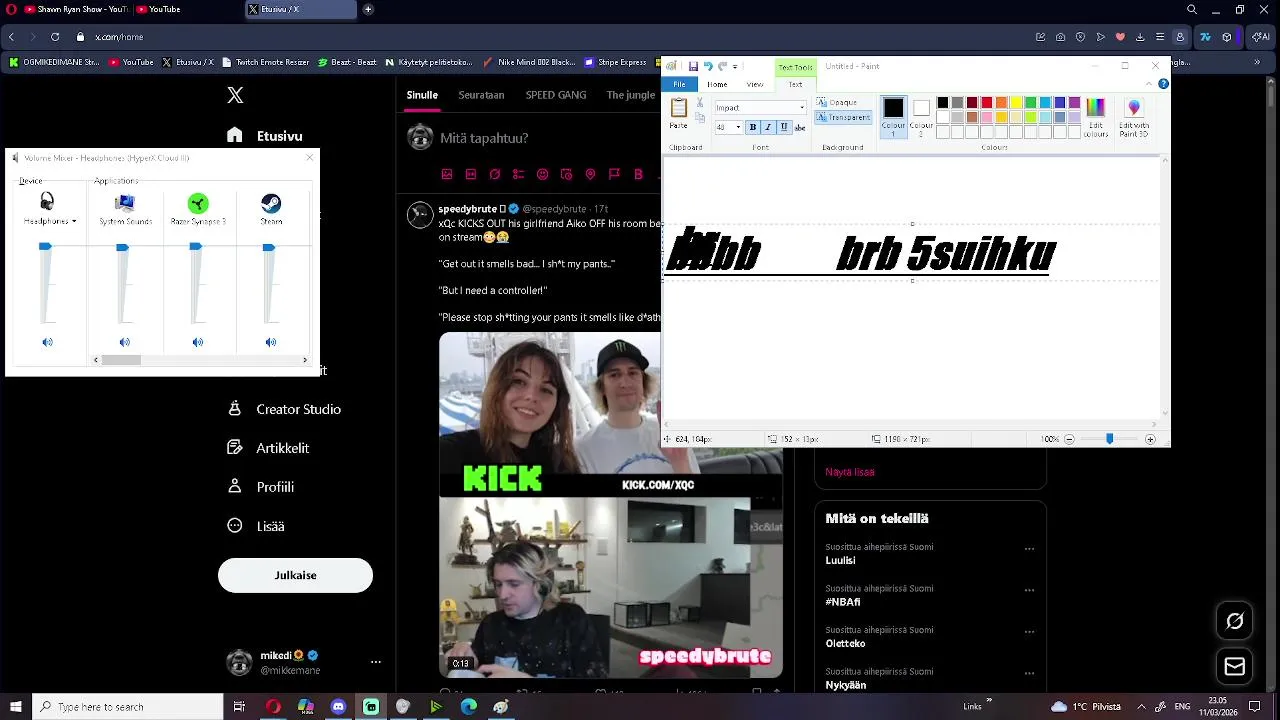Add an image to the new X post

[x=447, y=174]
